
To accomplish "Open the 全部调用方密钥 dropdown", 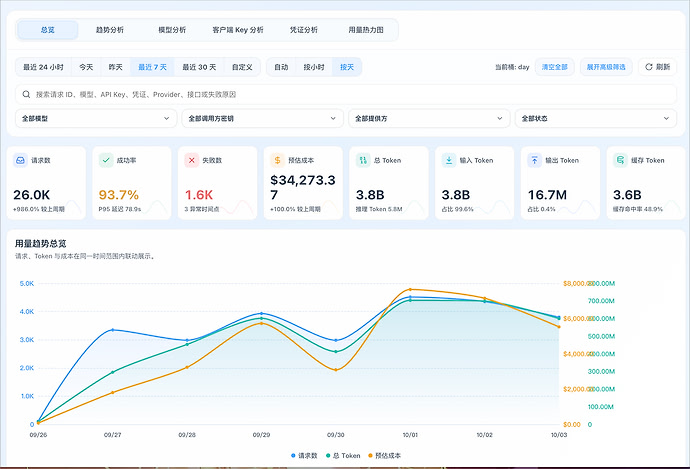I will (262, 118).
